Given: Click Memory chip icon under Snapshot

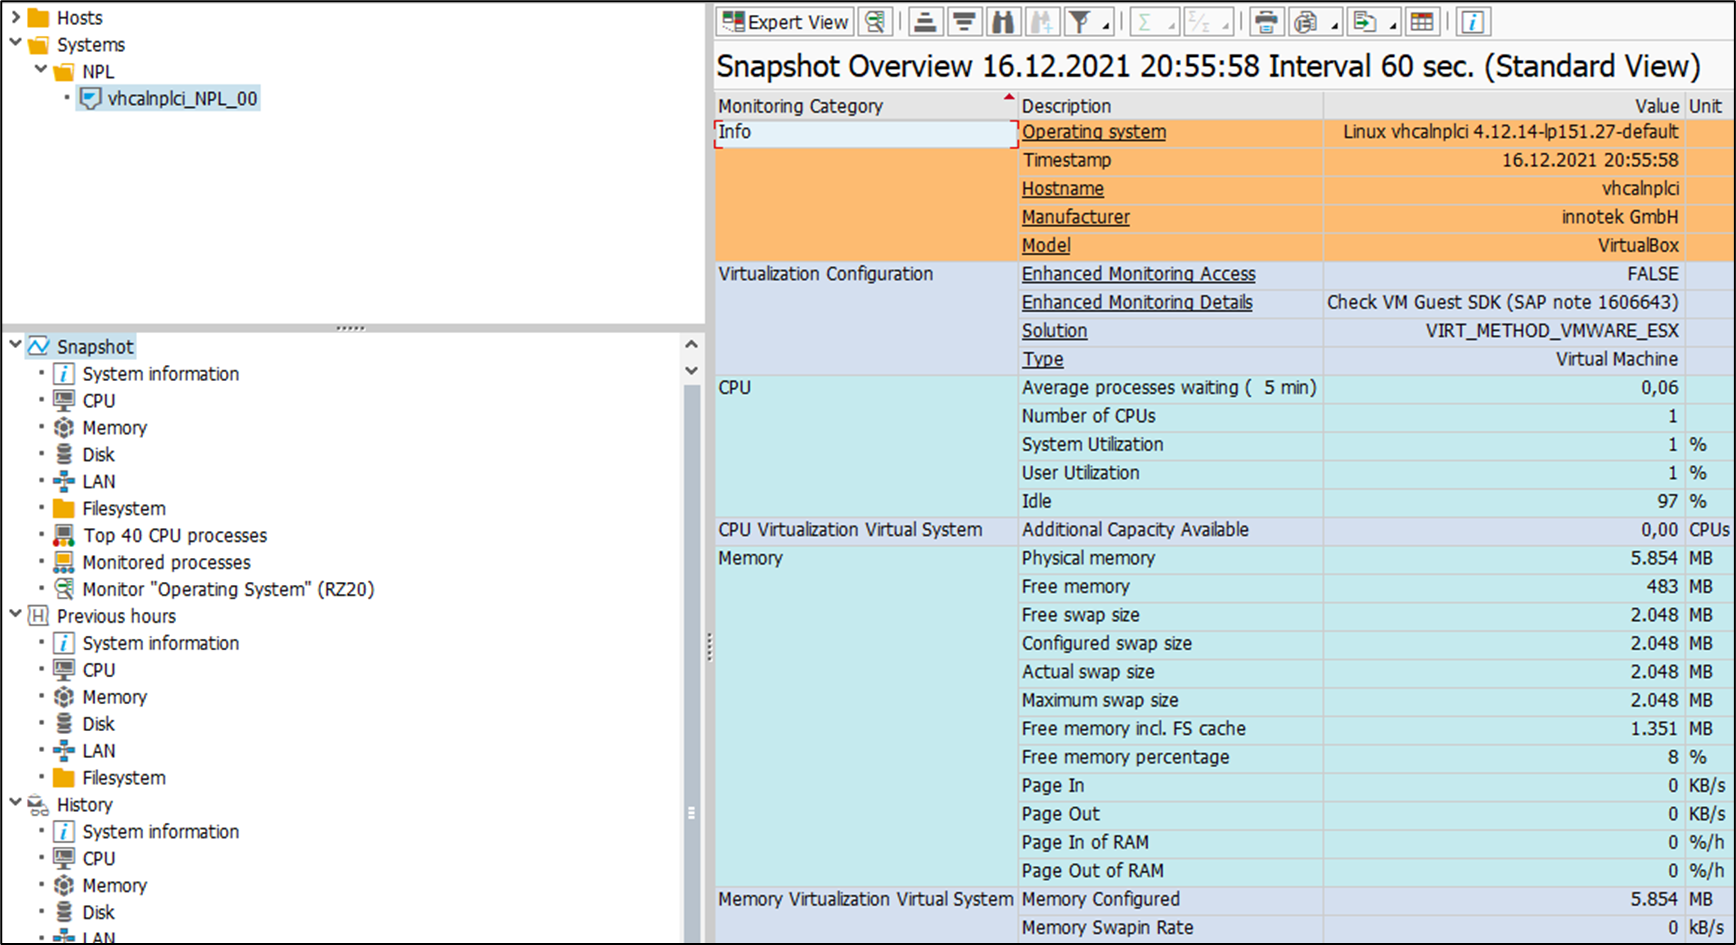Looking at the screenshot, I should (x=64, y=427).
